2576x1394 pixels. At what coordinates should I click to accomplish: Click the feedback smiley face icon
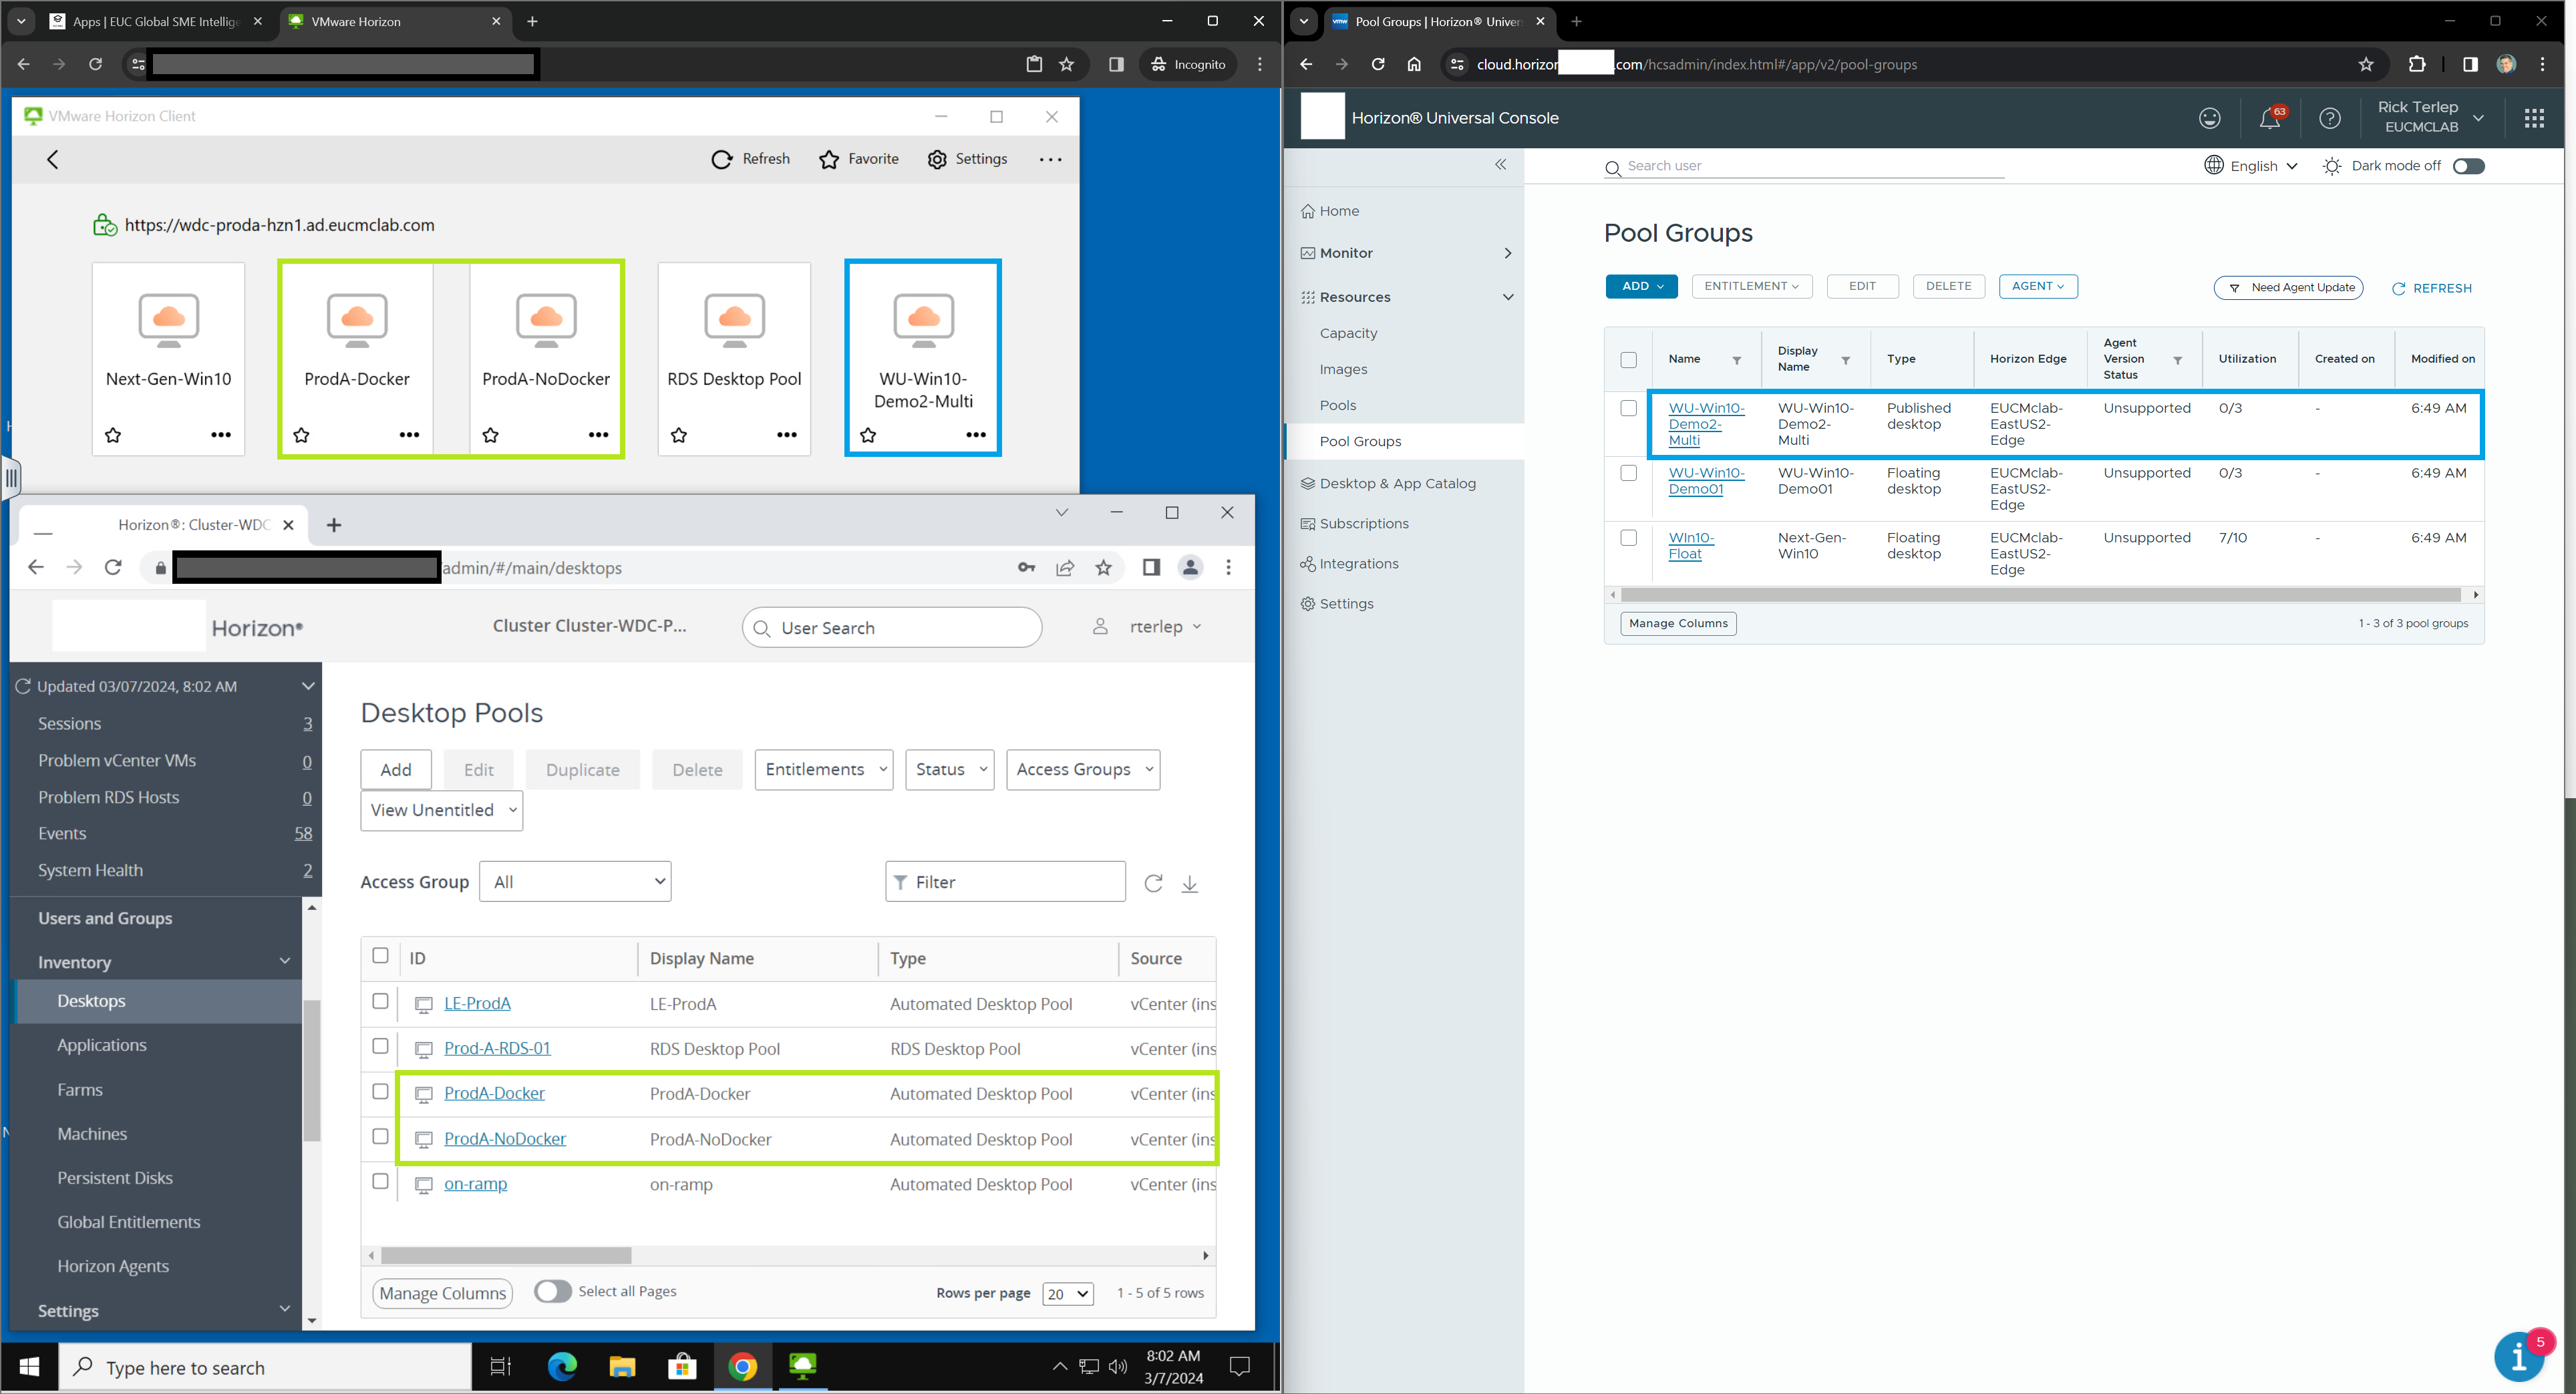(x=2209, y=119)
